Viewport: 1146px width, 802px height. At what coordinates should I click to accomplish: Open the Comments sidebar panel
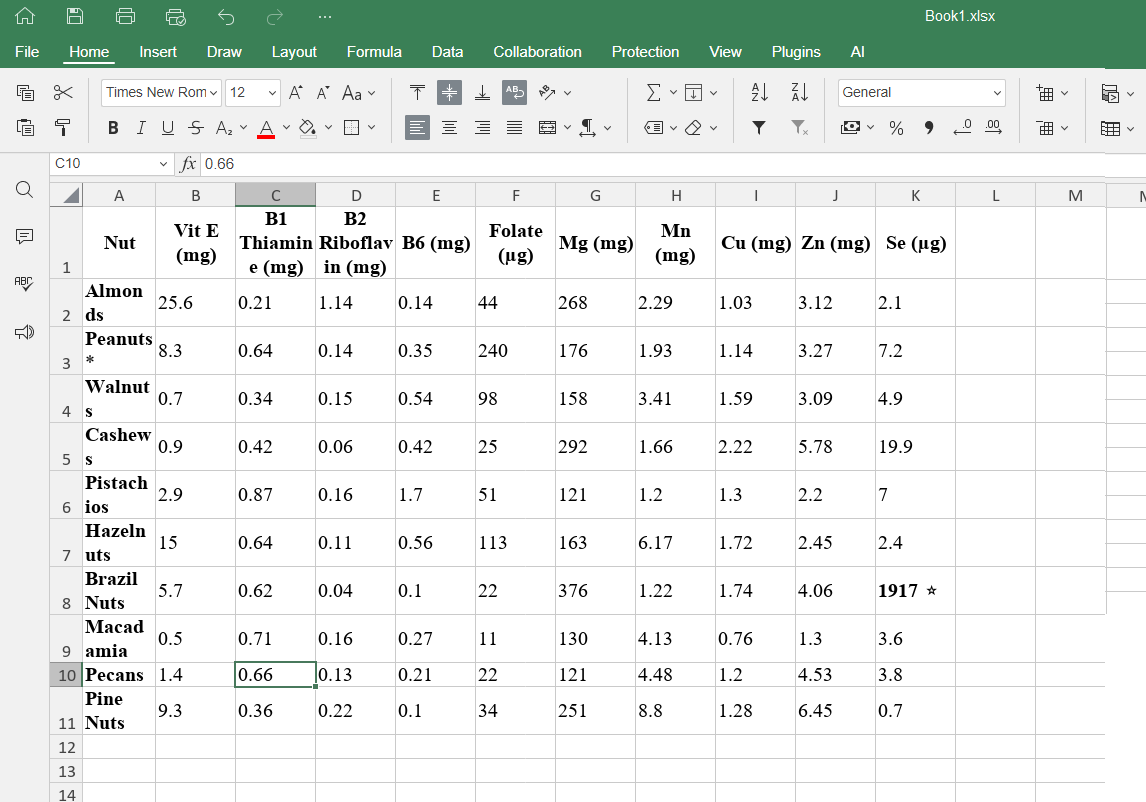25,237
